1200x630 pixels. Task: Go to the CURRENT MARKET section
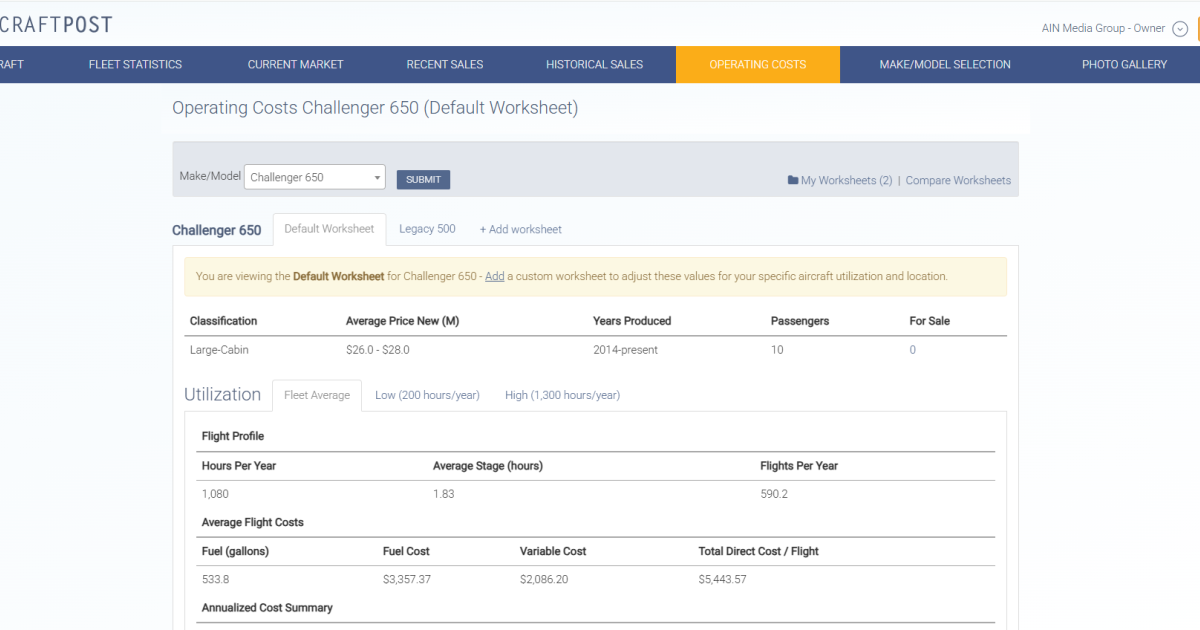tap(295, 64)
